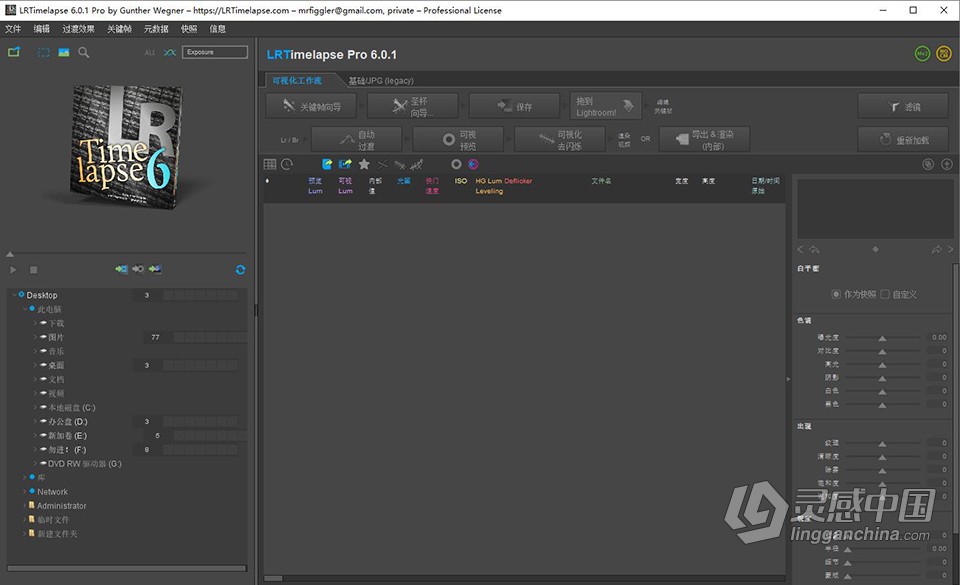Image resolution: width=960 pixels, height=585 pixels.
Task: Stop preview playback with stop button
Action: [34, 270]
